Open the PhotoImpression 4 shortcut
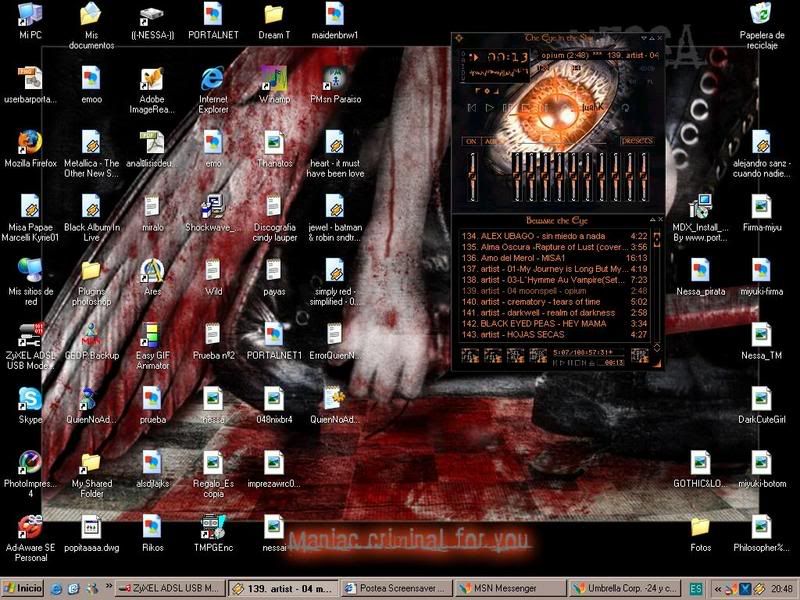 click(x=30, y=474)
